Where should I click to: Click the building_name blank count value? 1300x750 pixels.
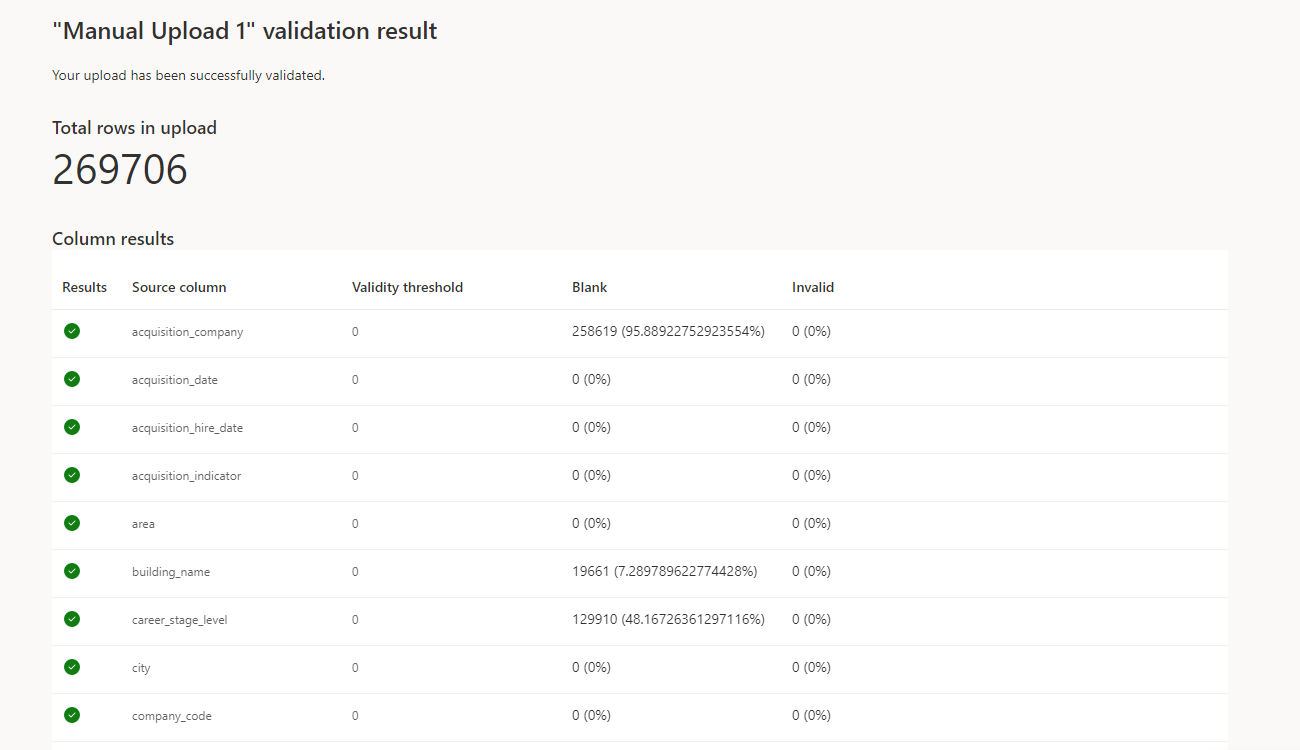[591, 572]
